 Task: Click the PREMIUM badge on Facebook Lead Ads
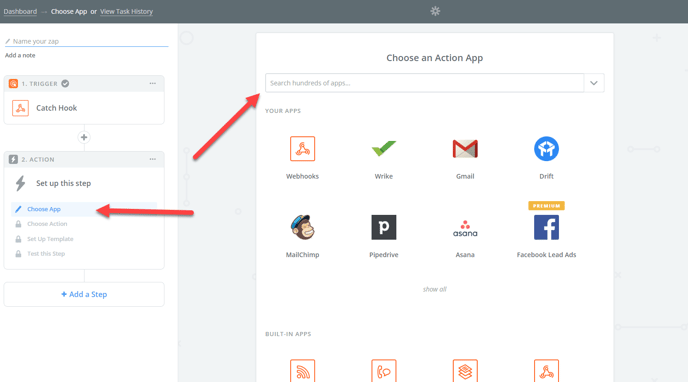pyautogui.click(x=546, y=206)
